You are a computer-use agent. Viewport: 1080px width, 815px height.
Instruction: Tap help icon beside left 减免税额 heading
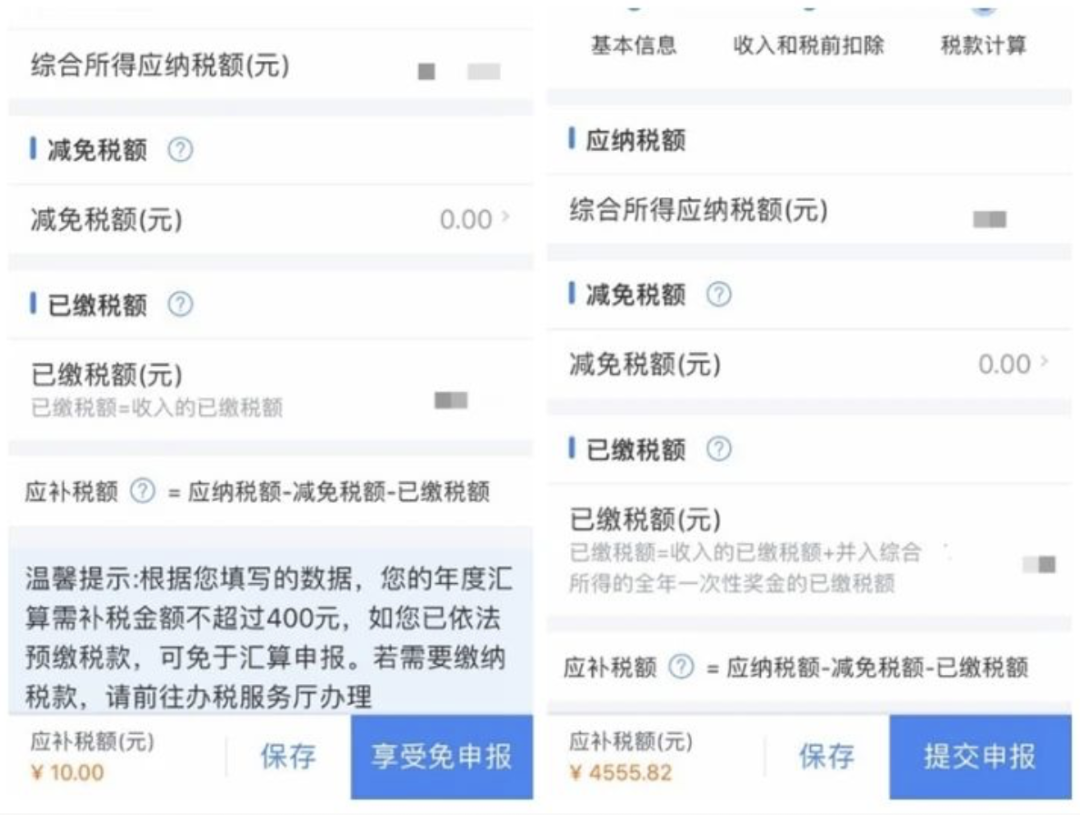[180, 149]
